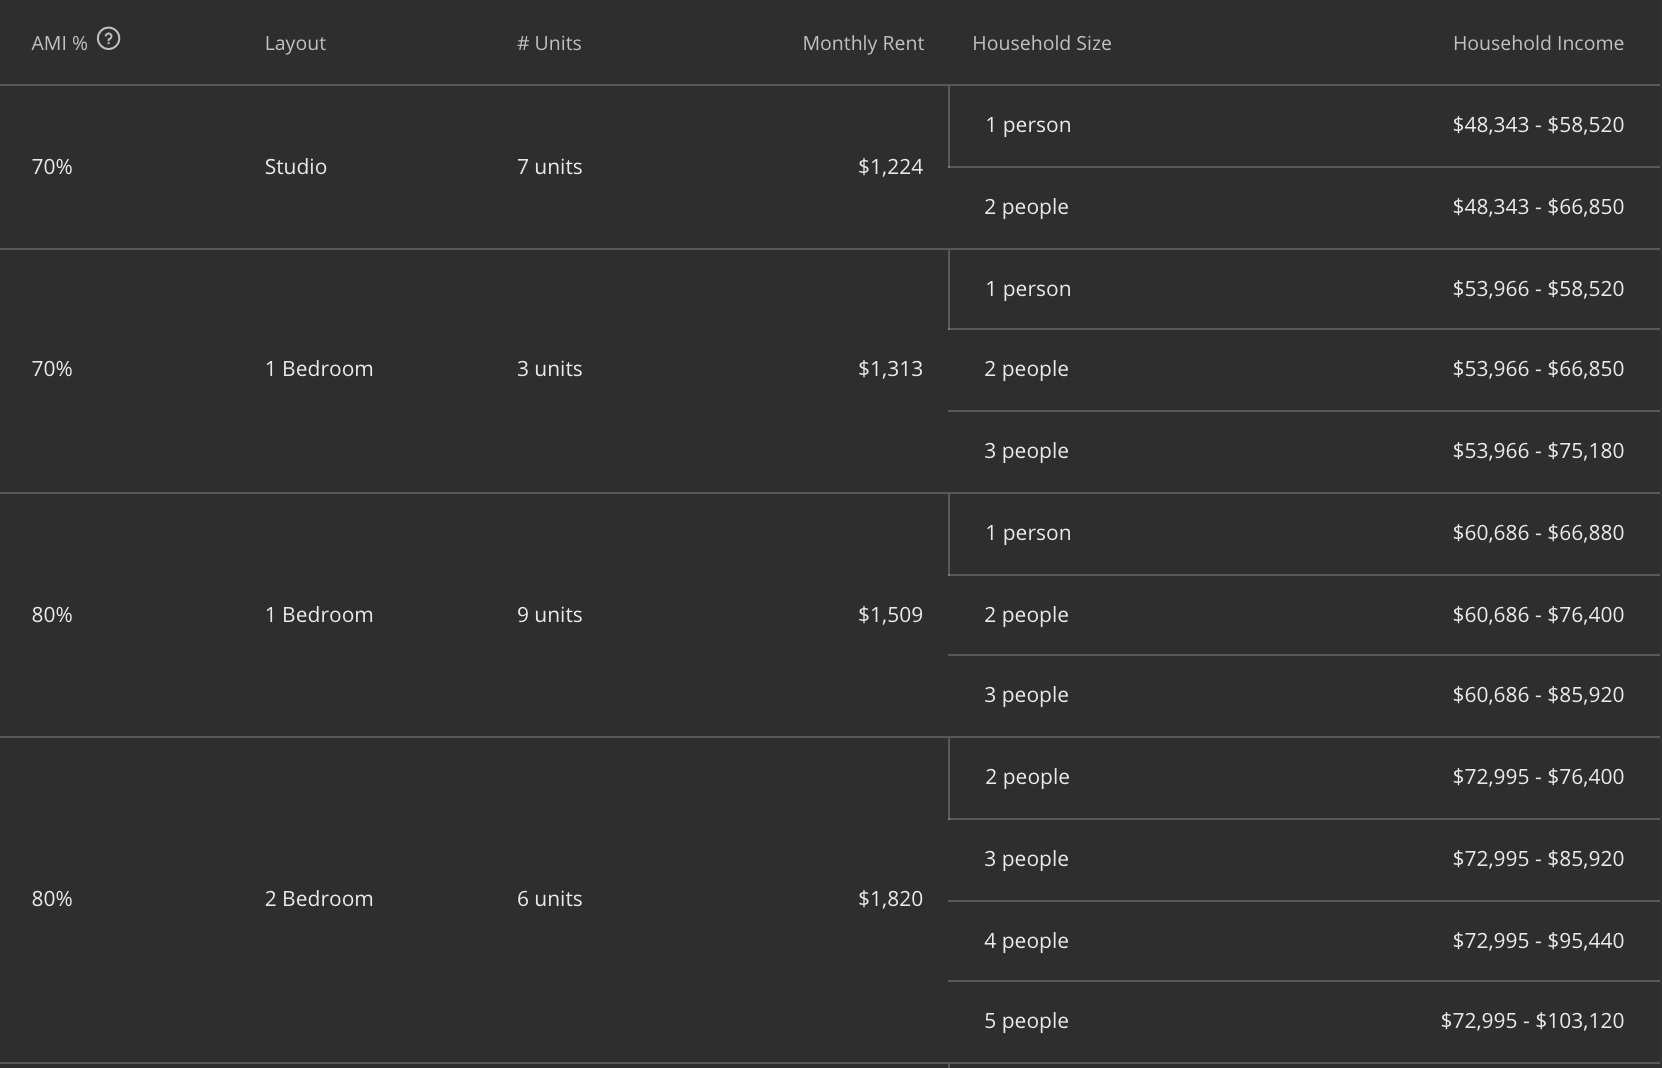Click the $1,313 monthly rent value
The image size is (1662, 1068).
coord(890,369)
